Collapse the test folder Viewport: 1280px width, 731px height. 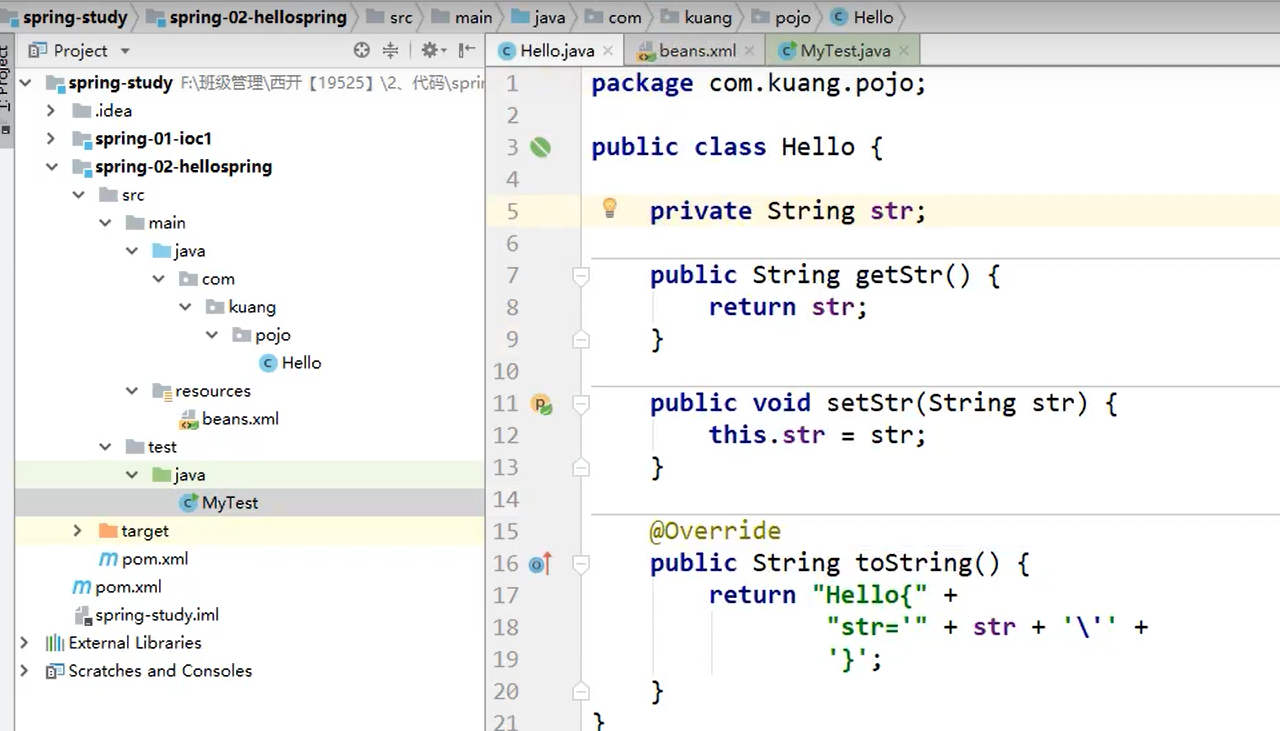(x=105, y=447)
